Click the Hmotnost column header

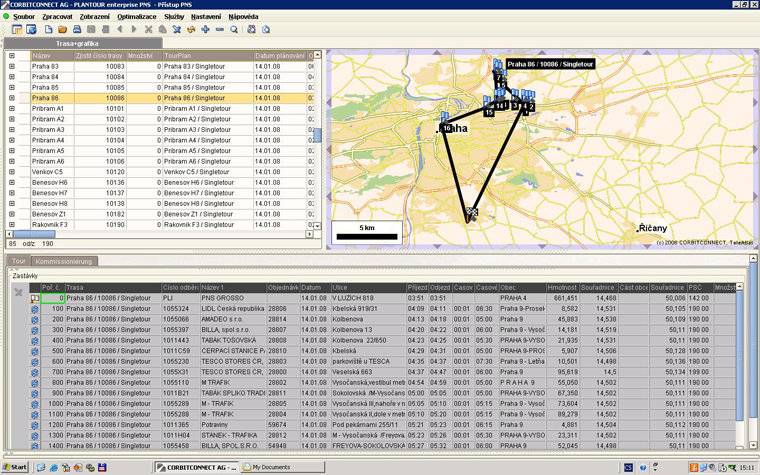[x=562, y=287]
